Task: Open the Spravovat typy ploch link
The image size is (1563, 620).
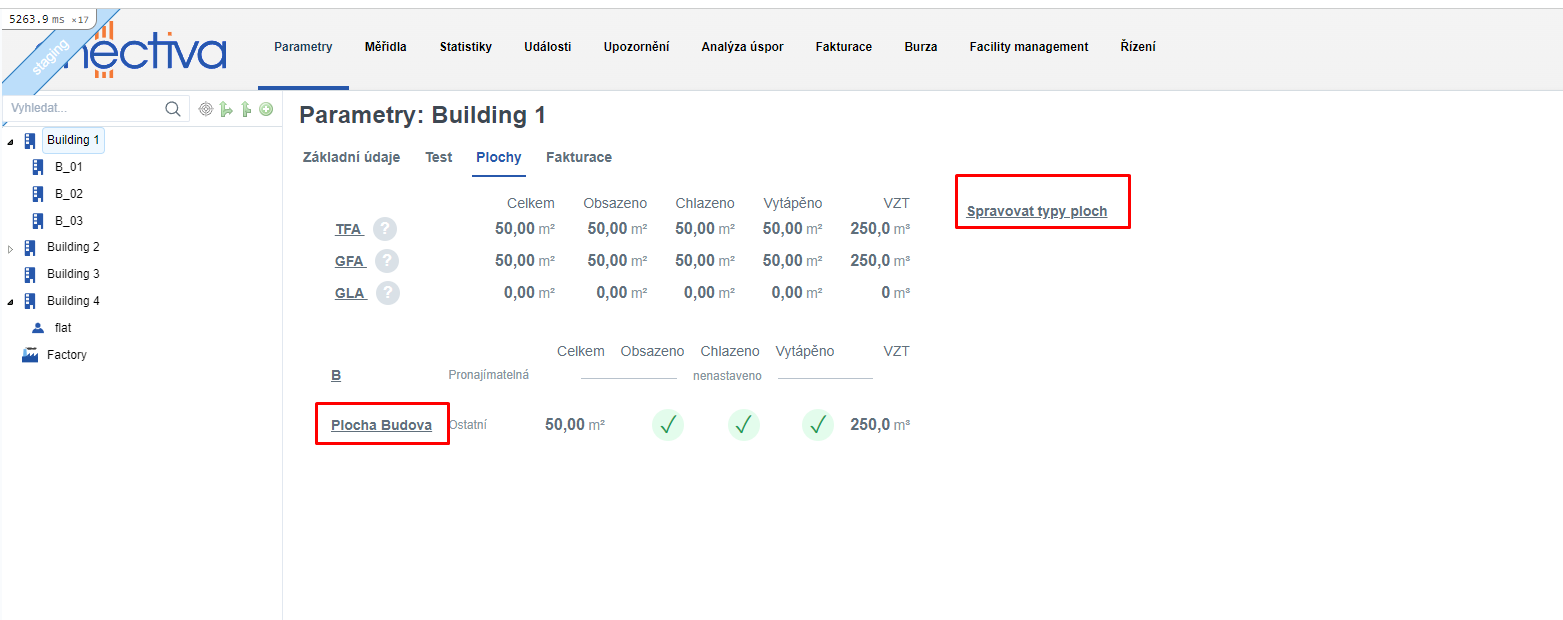Action: click(1036, 212)
